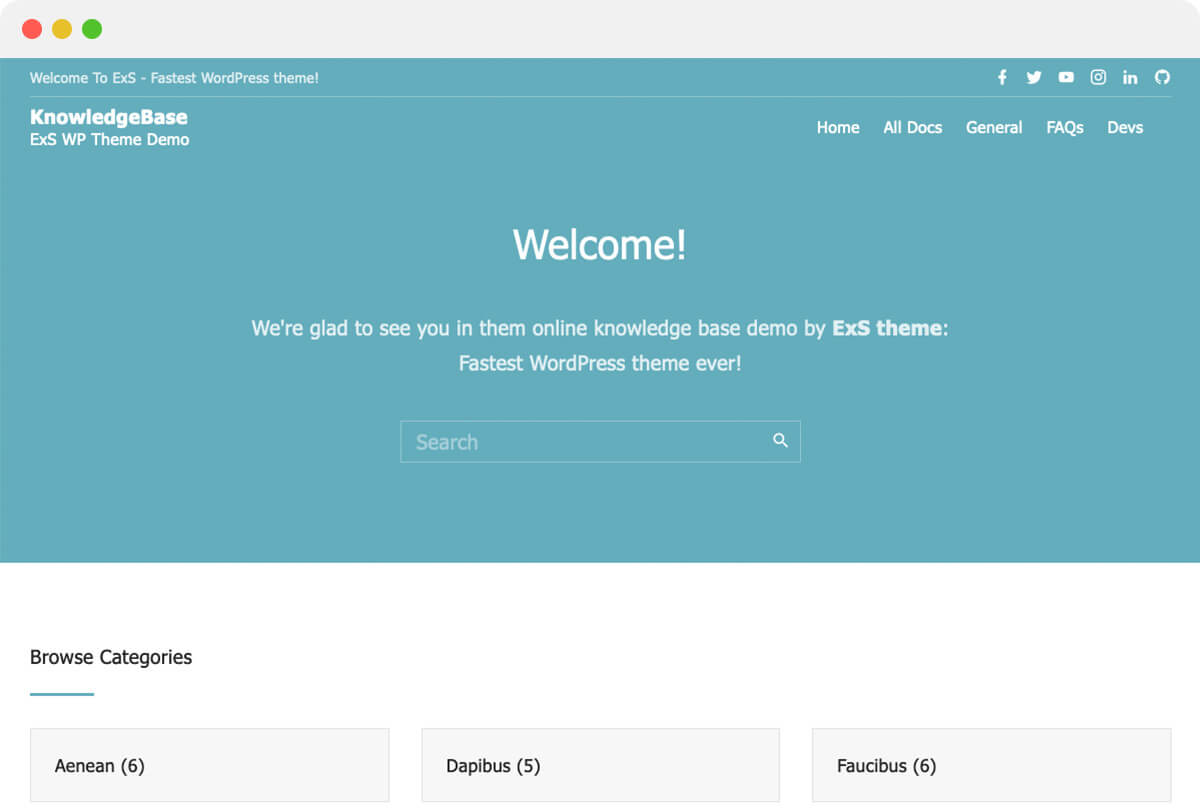Click the yellow minimize window button

62,29
